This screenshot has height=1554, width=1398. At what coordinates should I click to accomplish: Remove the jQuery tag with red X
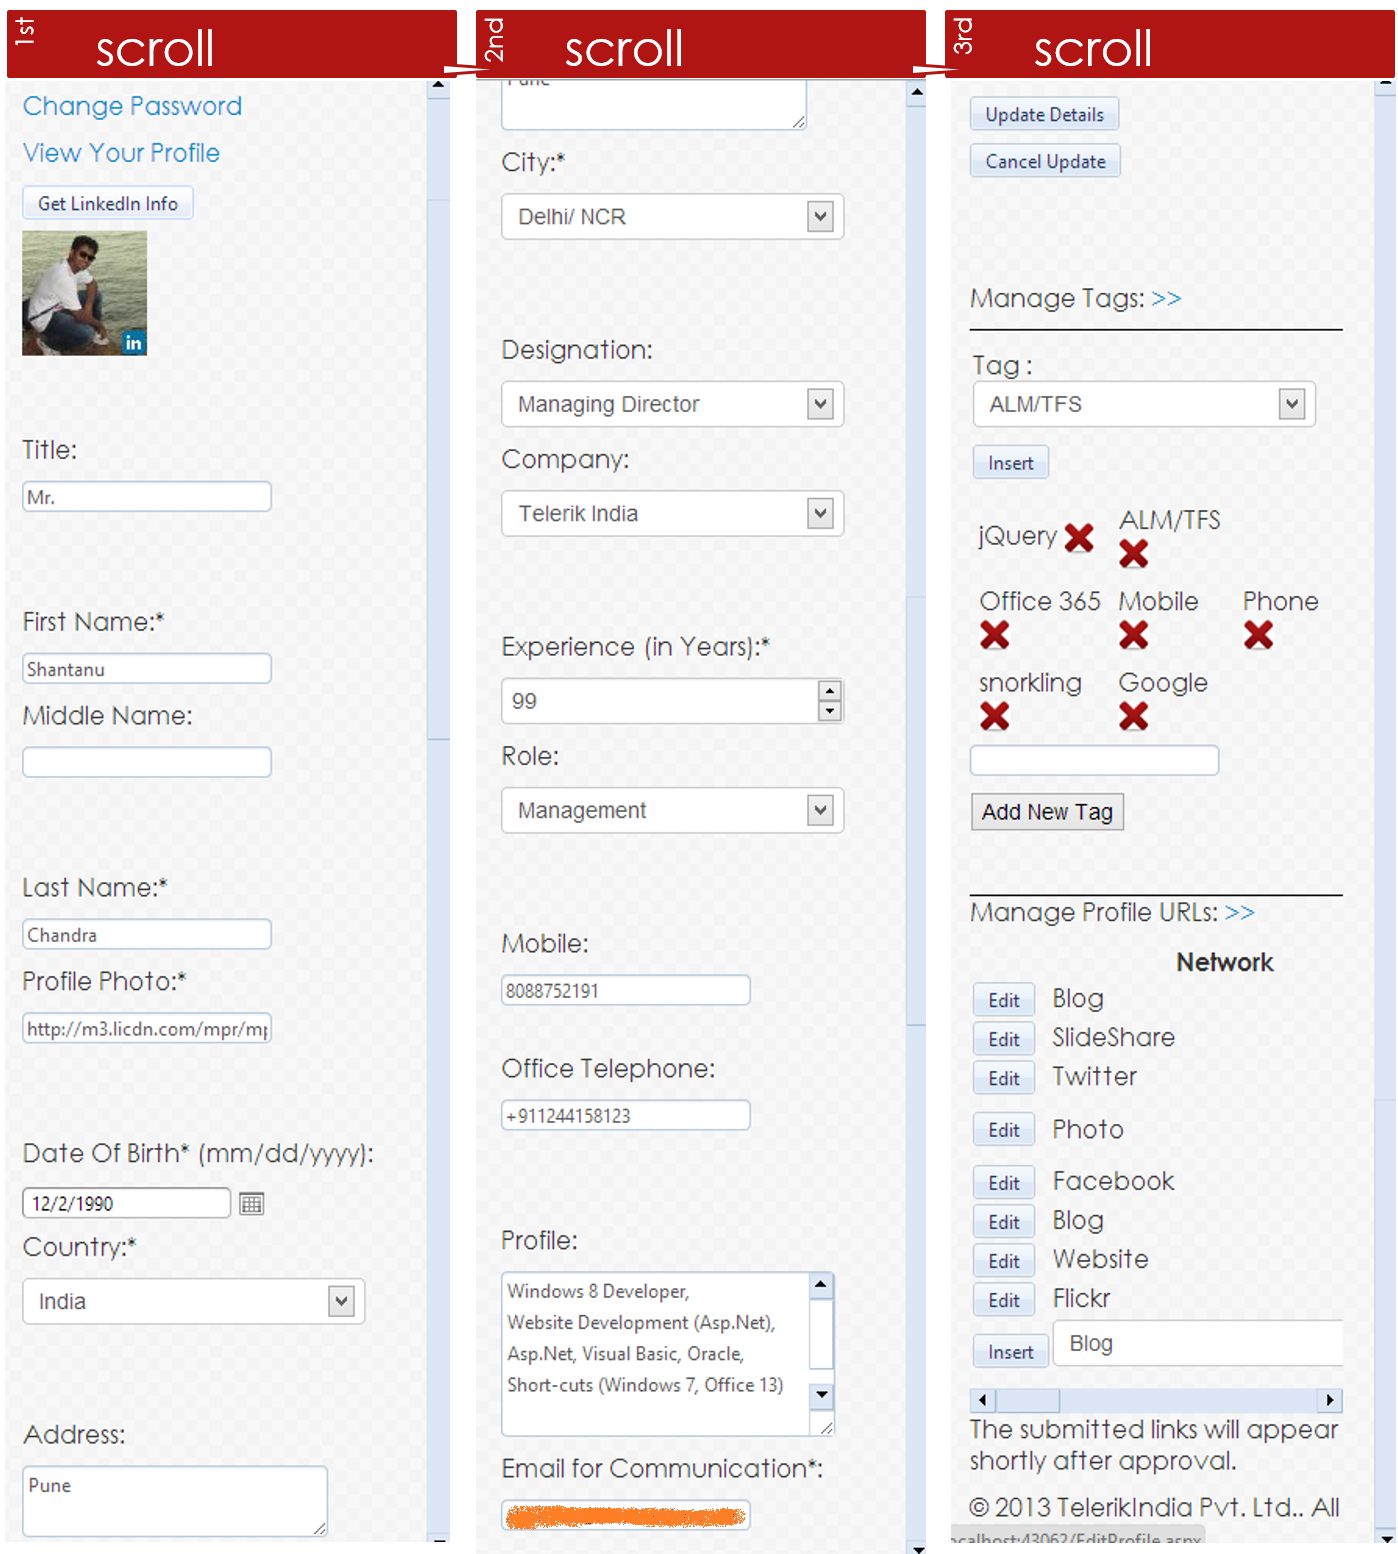(1078, 538)
